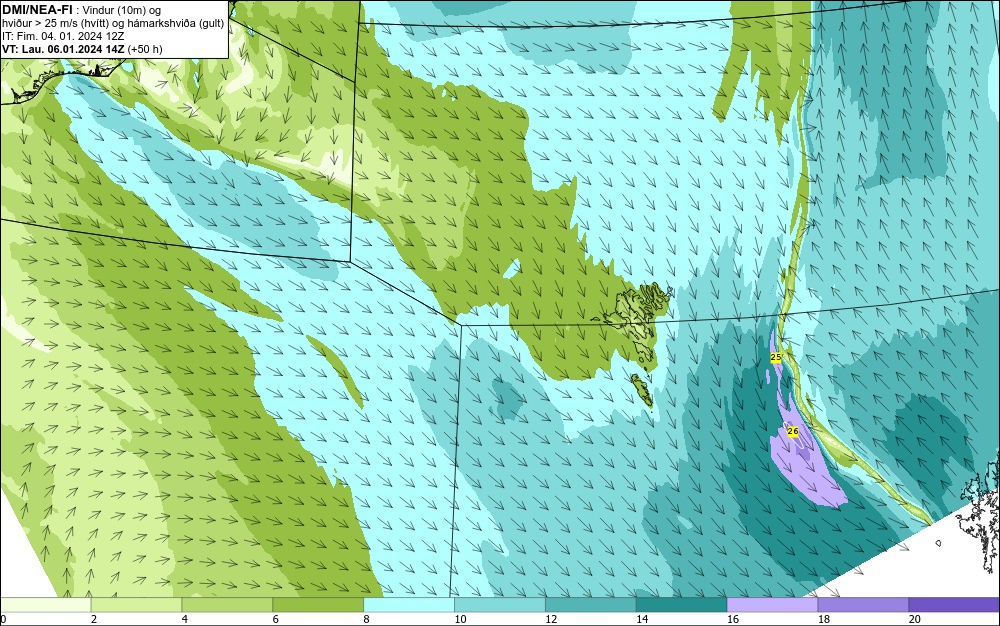The height and width of the screenshot is (626, 1000).
Task: Click the legend scale value 16
Action: coord(733,619)
